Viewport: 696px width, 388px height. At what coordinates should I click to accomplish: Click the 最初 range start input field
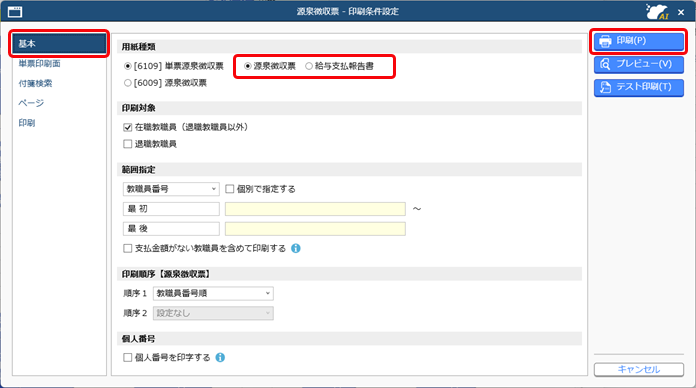315,209
